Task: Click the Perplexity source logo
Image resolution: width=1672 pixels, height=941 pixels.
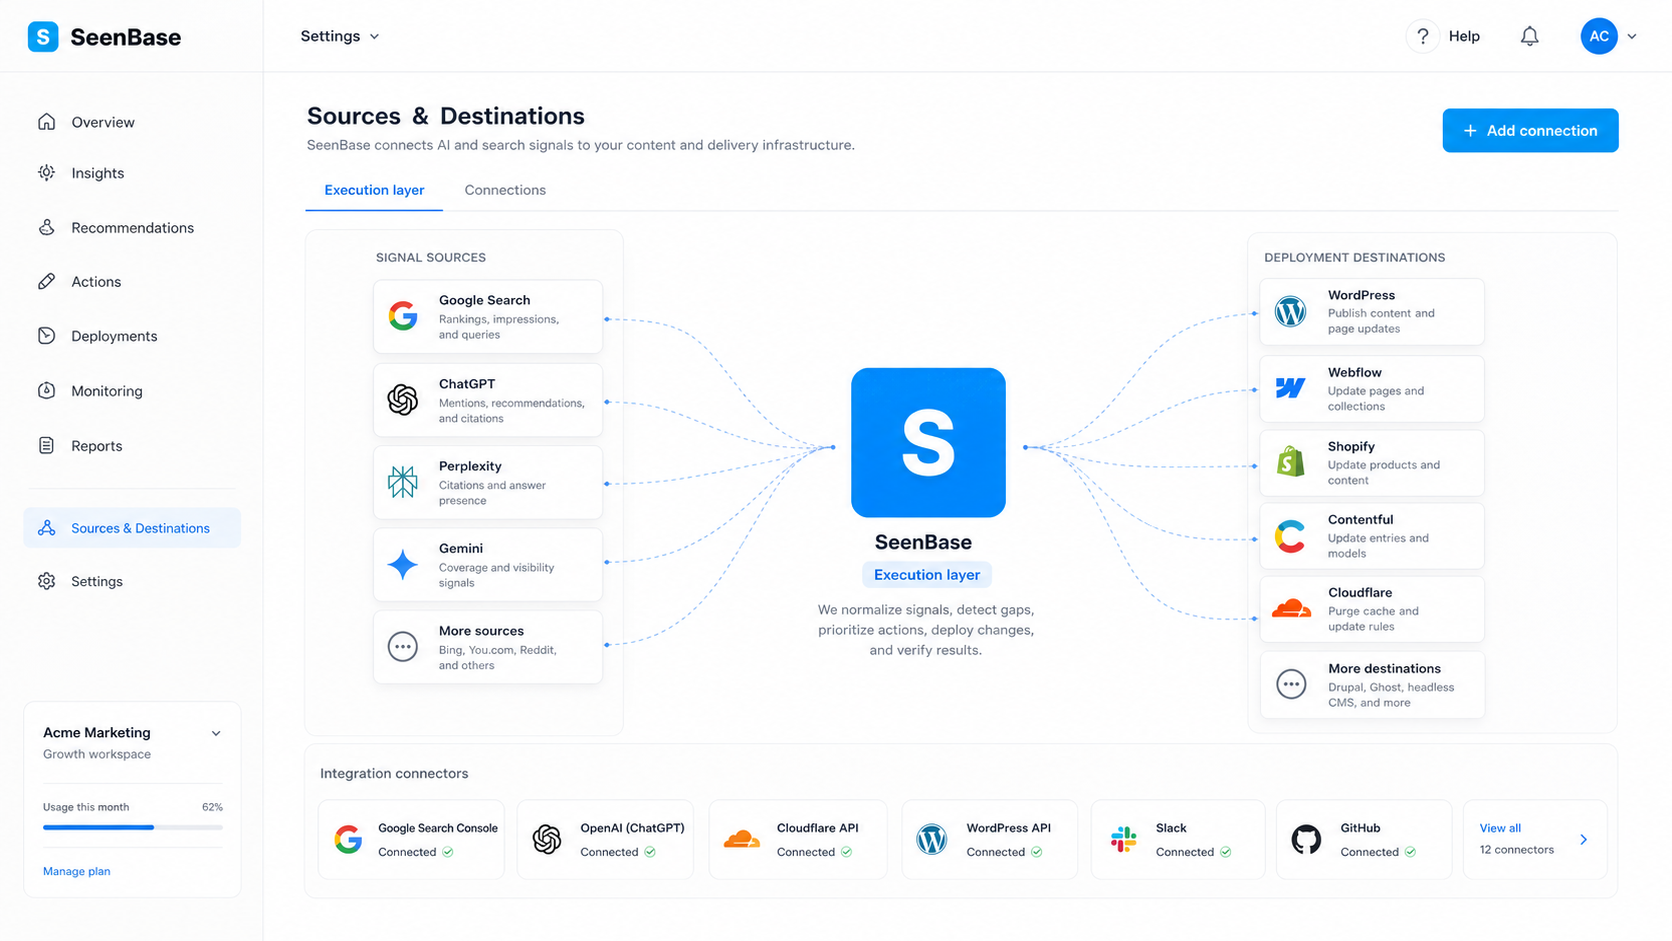Action: click(403, 482)
